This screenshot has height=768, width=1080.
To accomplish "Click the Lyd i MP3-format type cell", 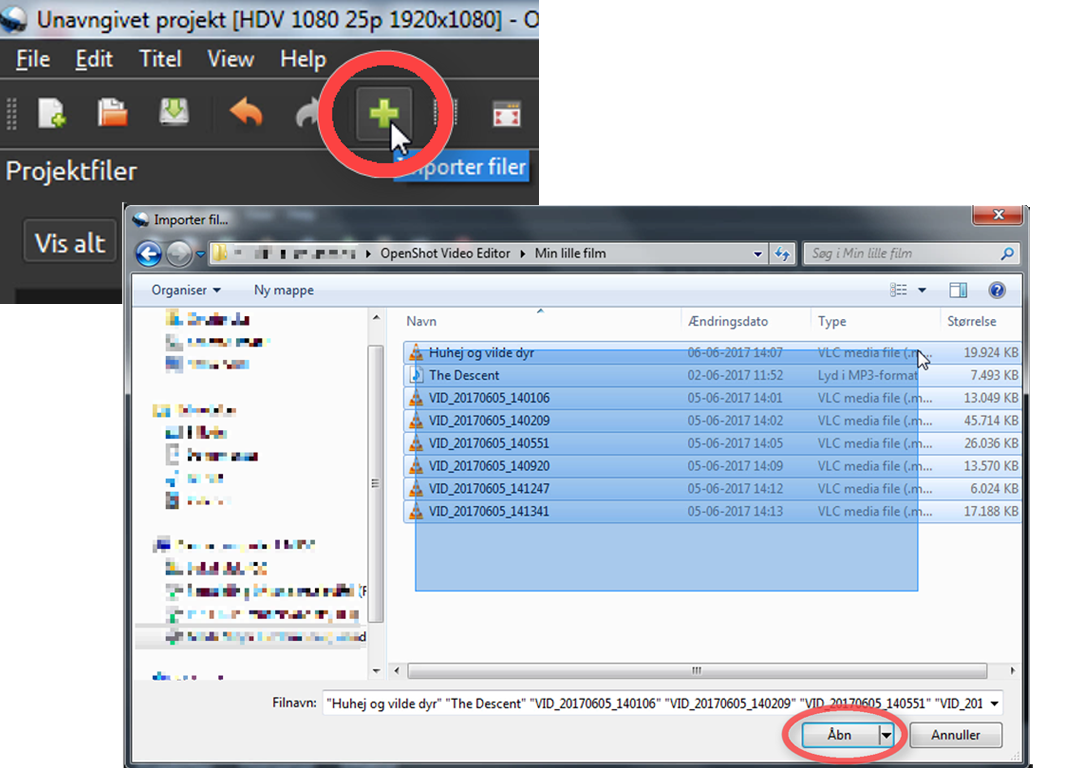I will pos(867,375).
